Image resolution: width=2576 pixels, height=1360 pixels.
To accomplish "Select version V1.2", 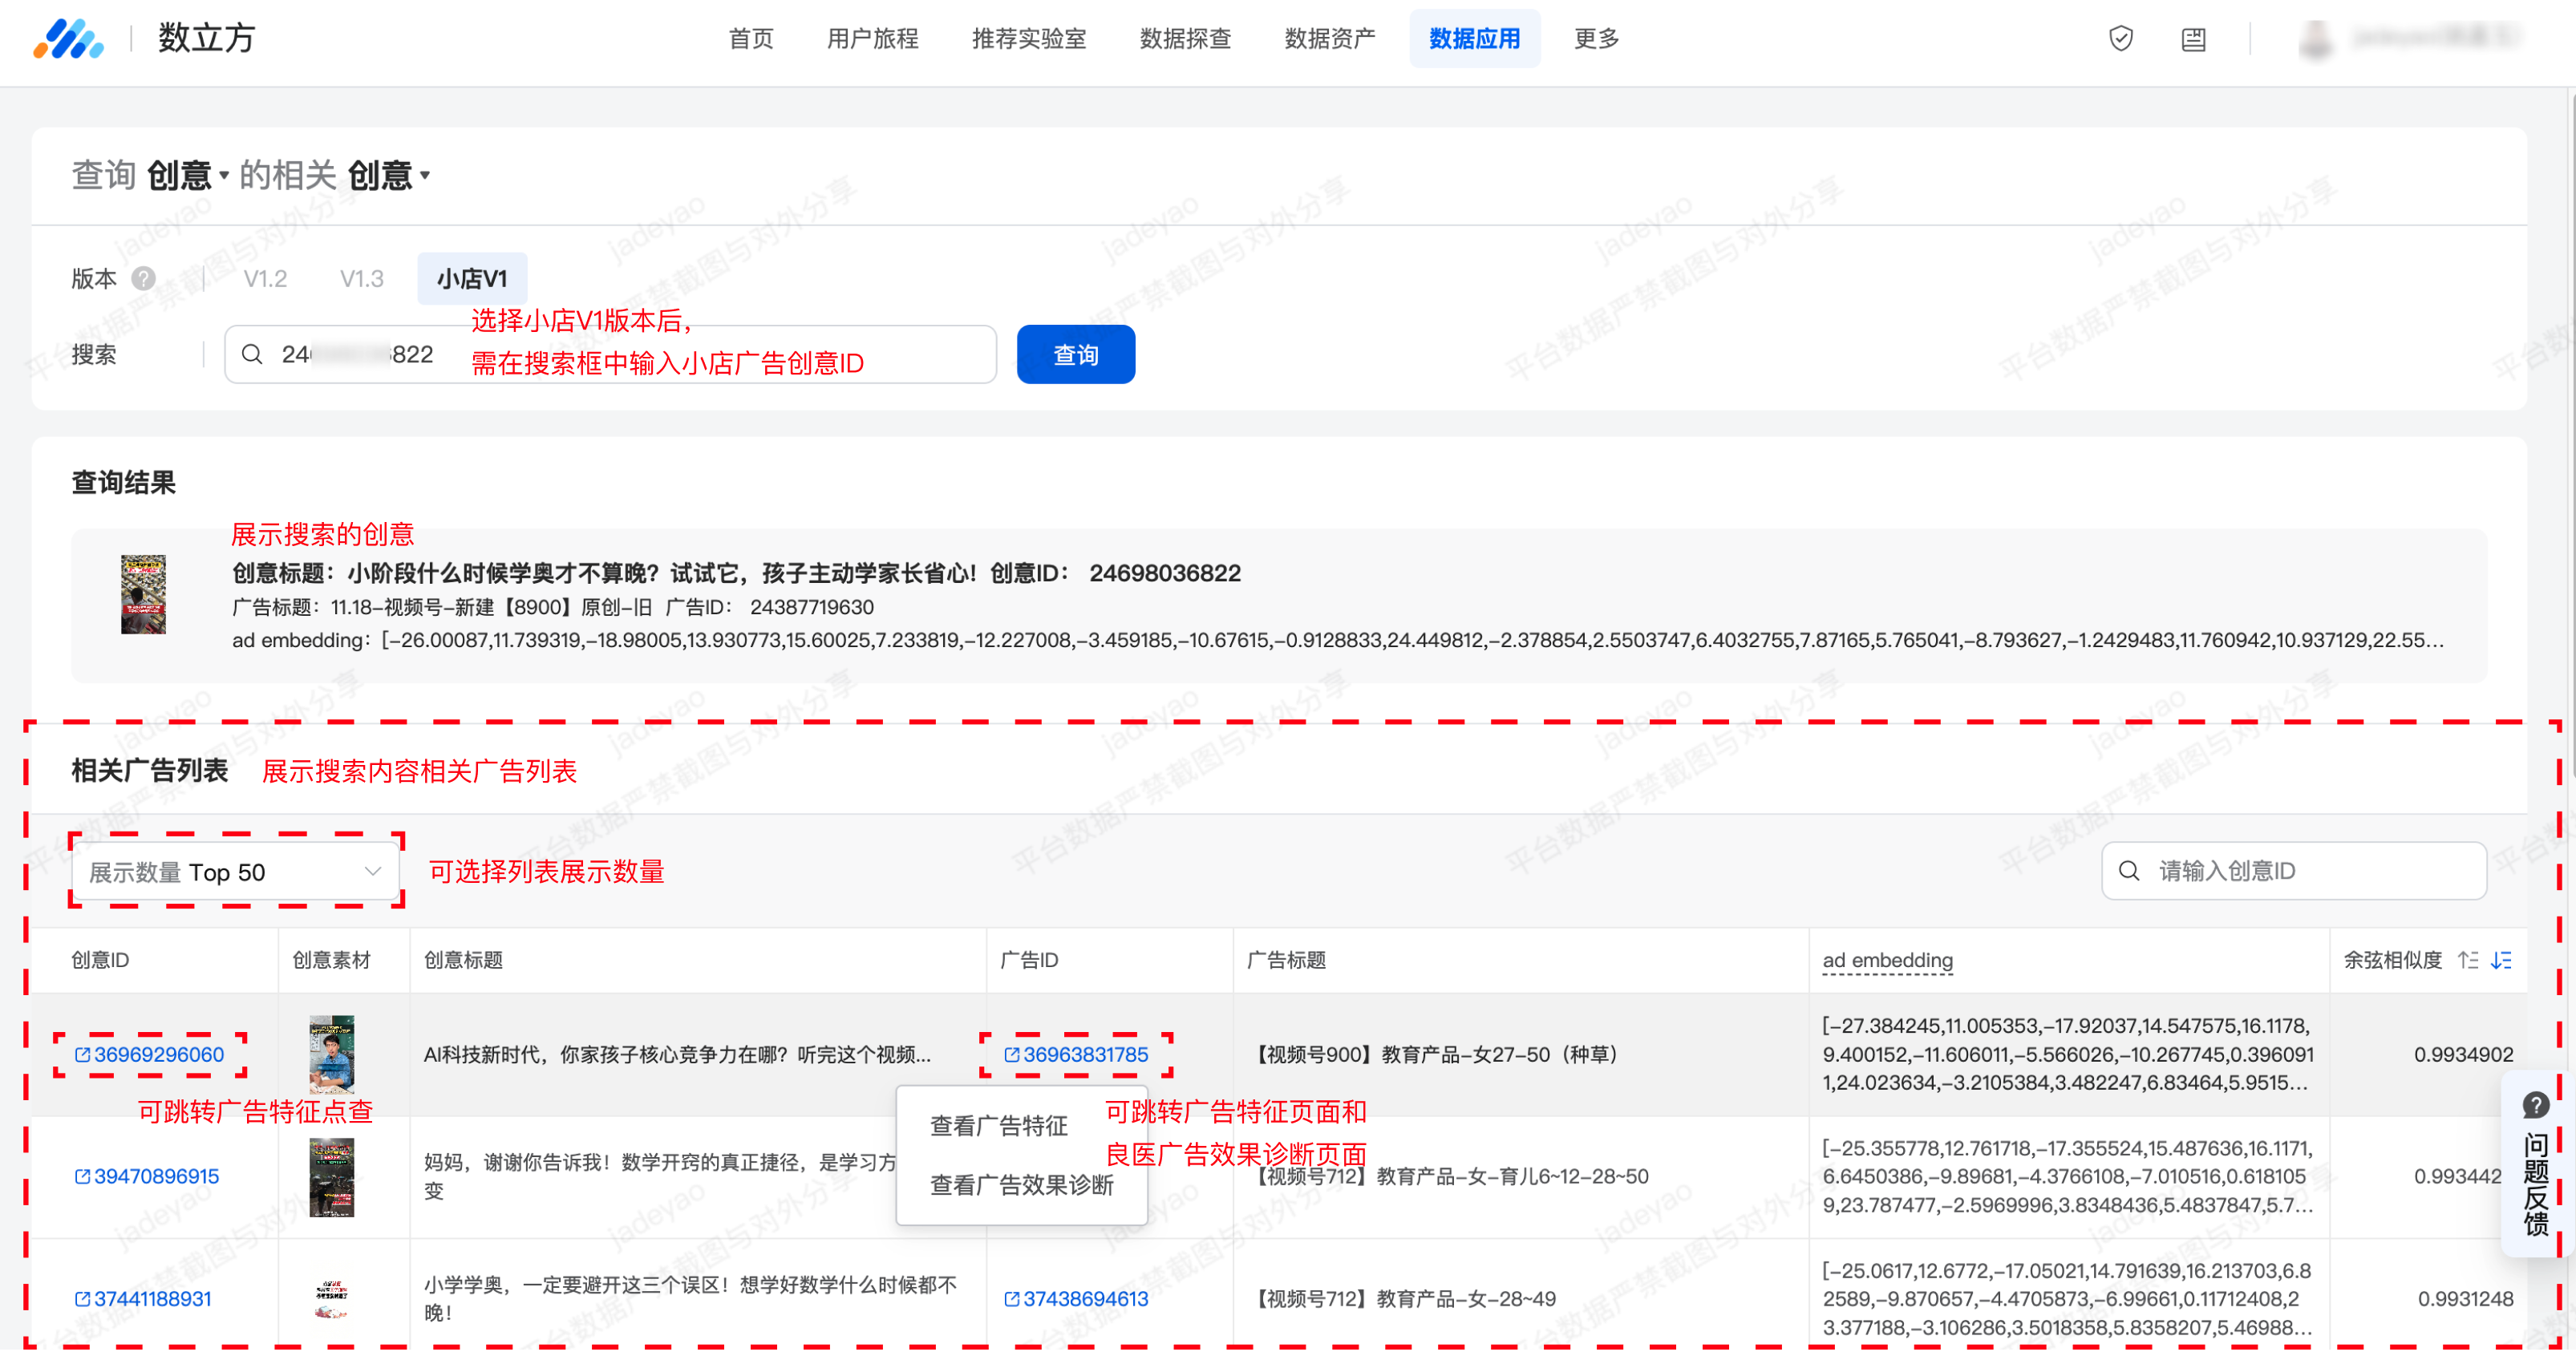I will point(265,278).
